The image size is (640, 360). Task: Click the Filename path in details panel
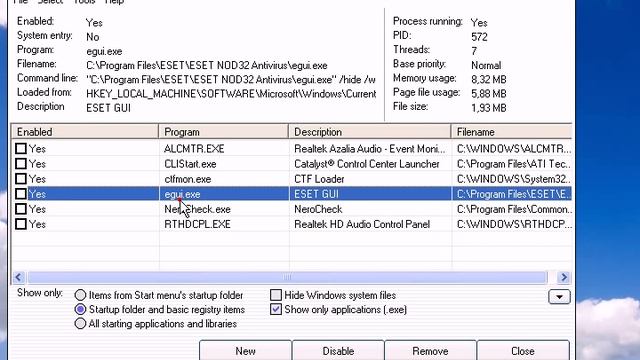pos(207,65)
